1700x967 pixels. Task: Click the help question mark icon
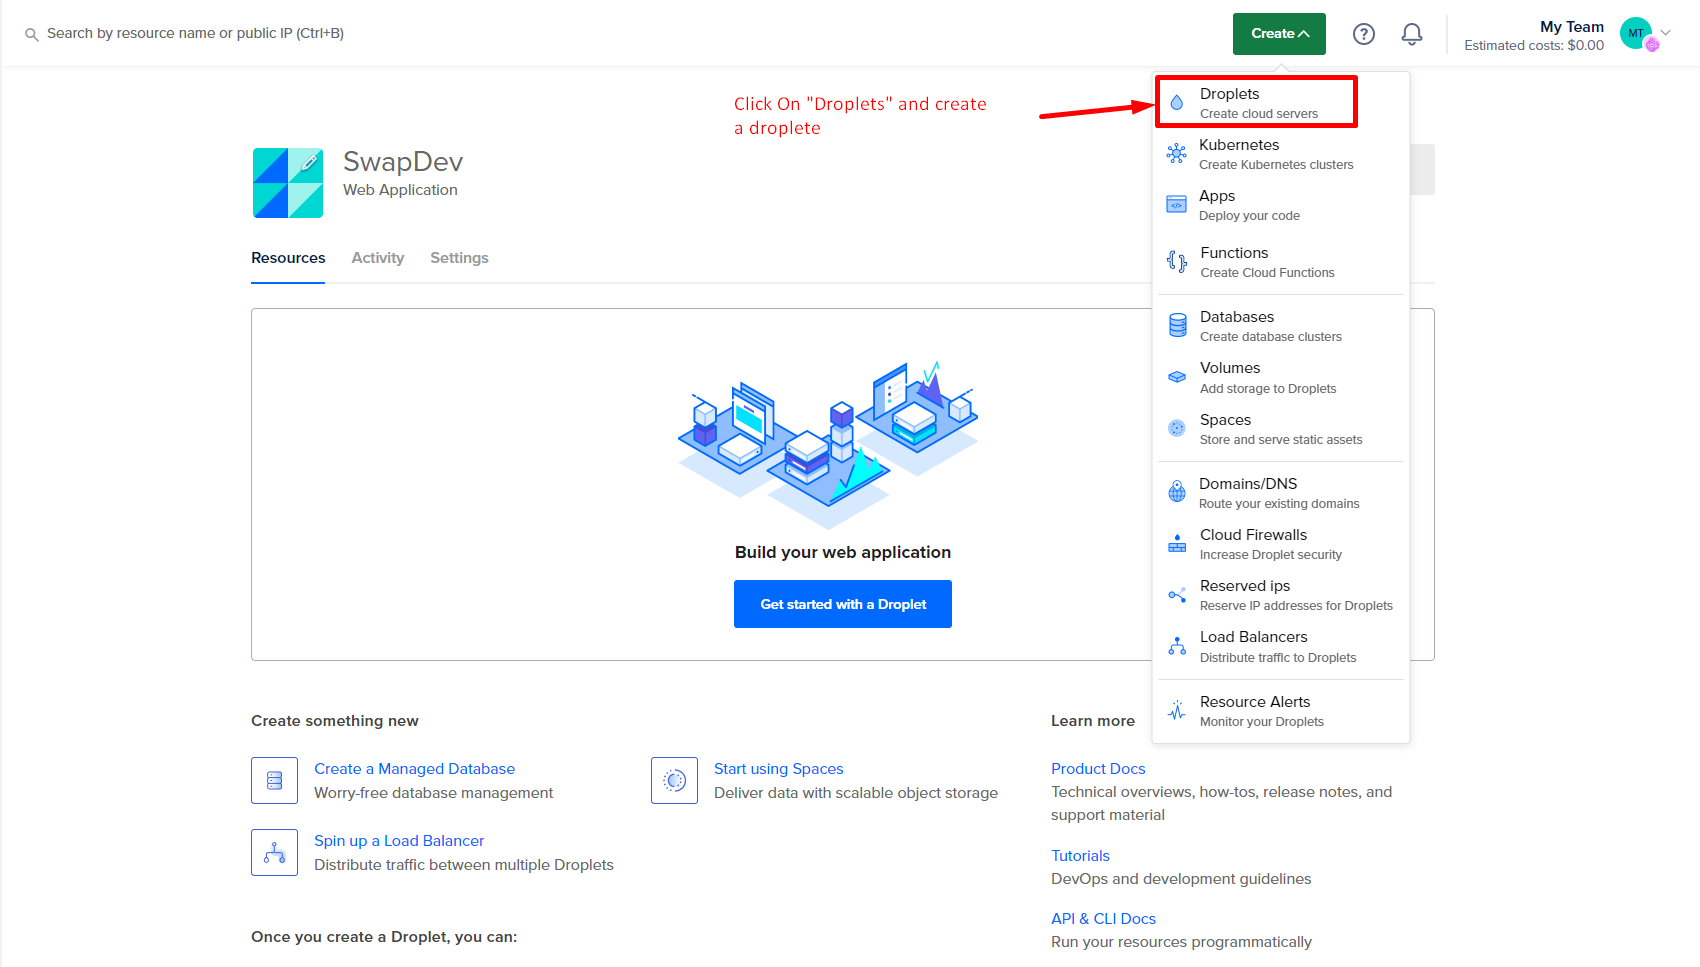pos(1363,34)
